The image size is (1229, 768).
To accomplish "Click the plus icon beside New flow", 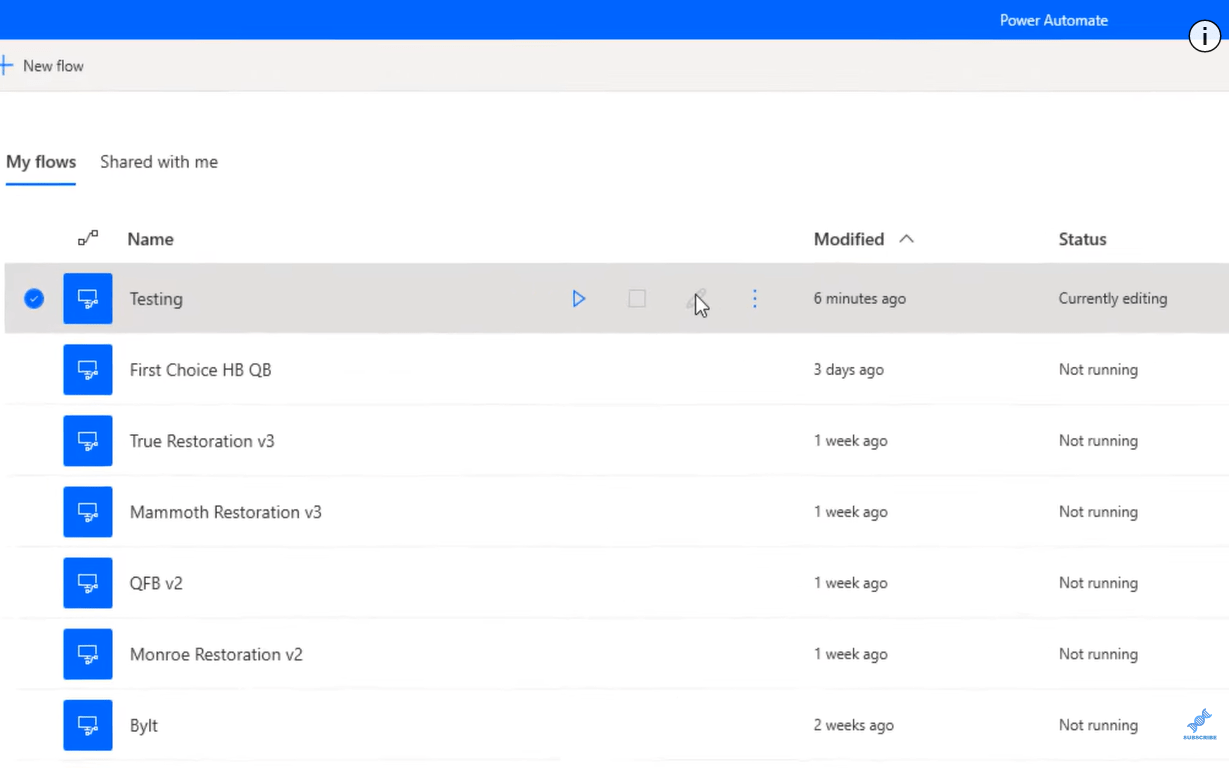I will coord(6,66).
